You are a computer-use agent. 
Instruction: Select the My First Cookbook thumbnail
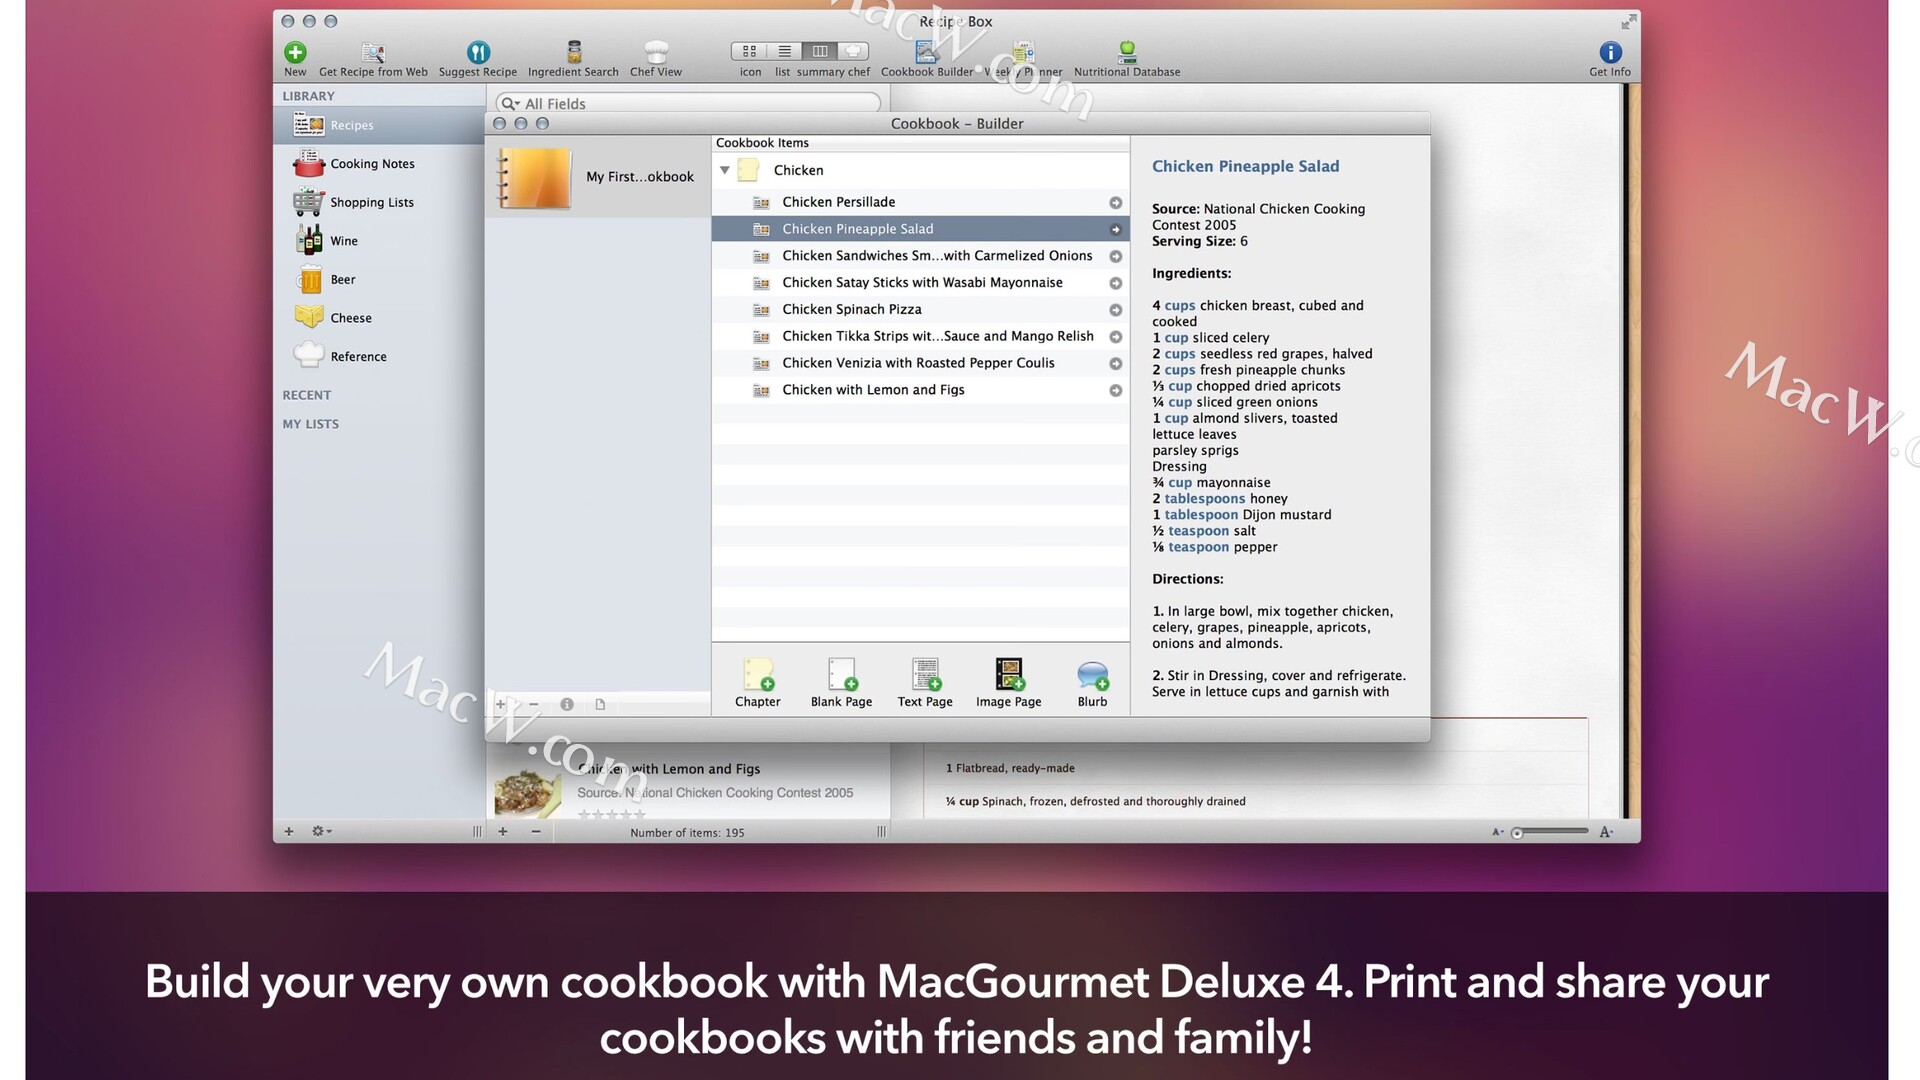click(535, 178)
